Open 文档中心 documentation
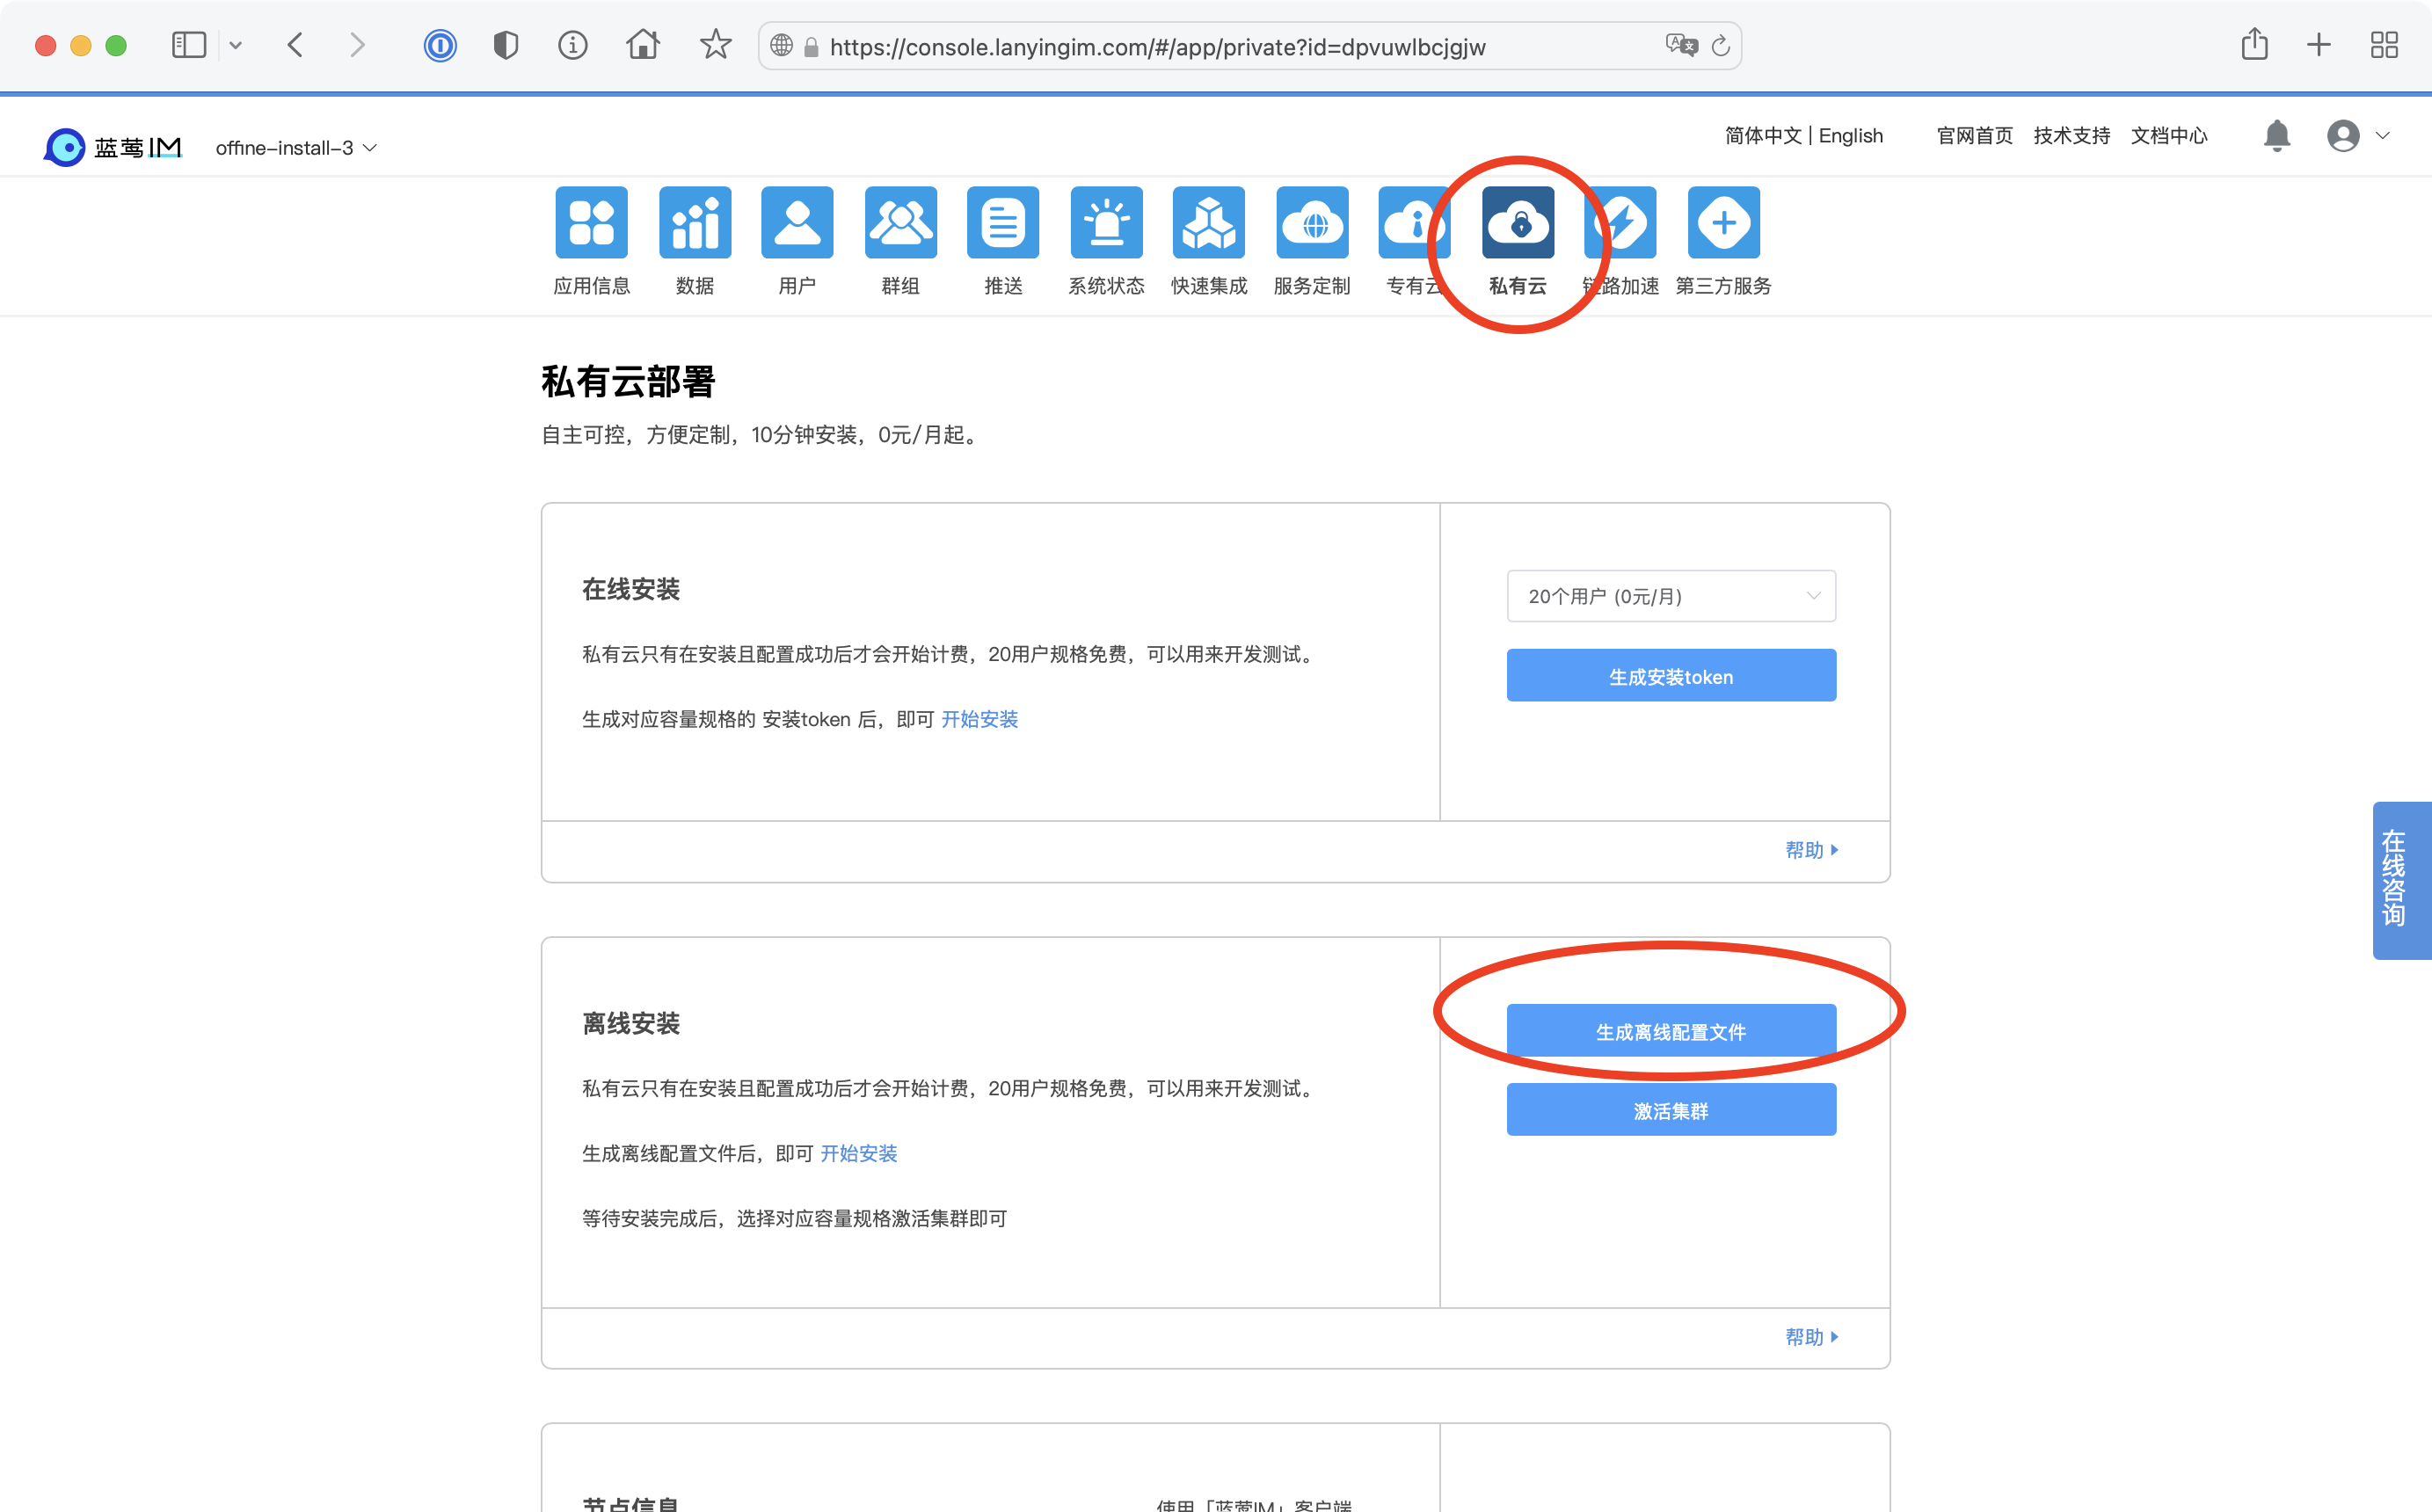 pyautogui.click(x=2168, y=135)
